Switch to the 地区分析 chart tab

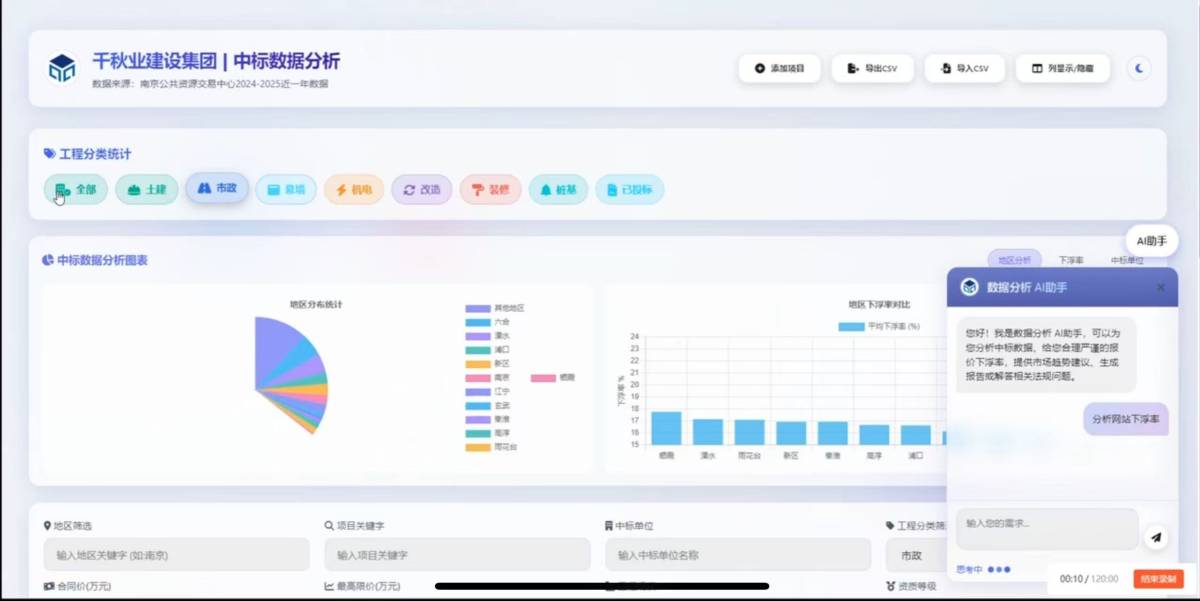(x=1014, y=260)
